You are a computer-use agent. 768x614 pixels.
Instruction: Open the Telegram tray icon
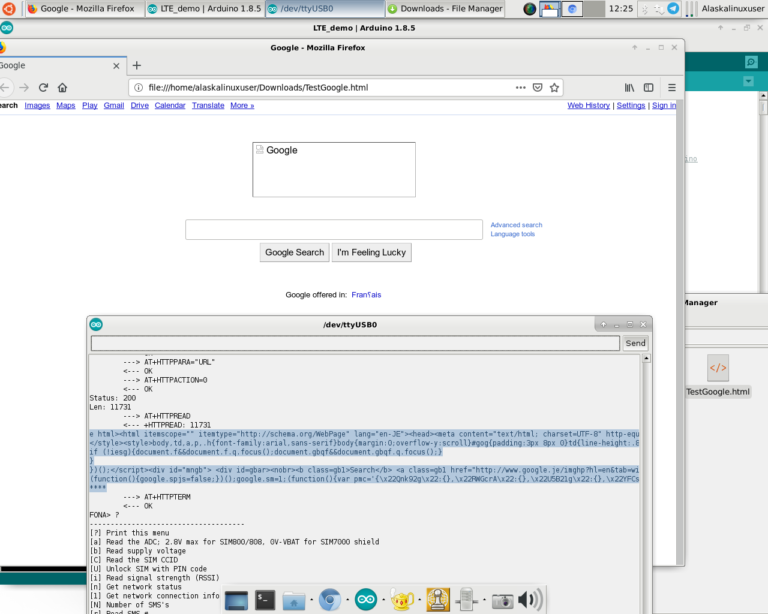tap(673, 8)
